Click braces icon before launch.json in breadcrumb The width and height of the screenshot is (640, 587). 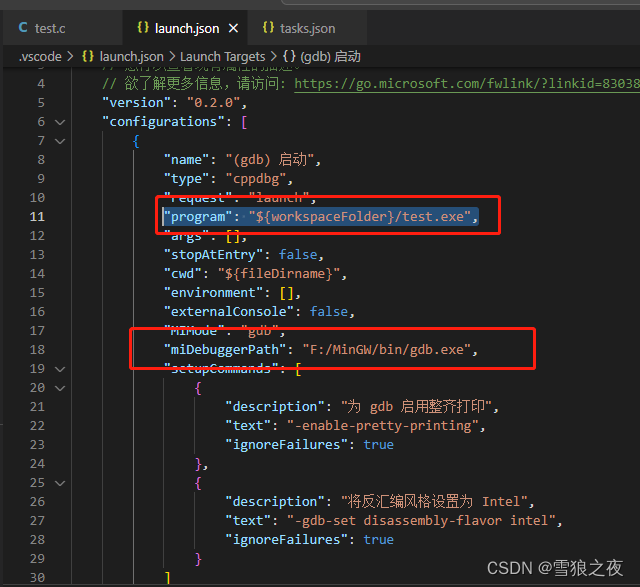[x=88, y=56]
